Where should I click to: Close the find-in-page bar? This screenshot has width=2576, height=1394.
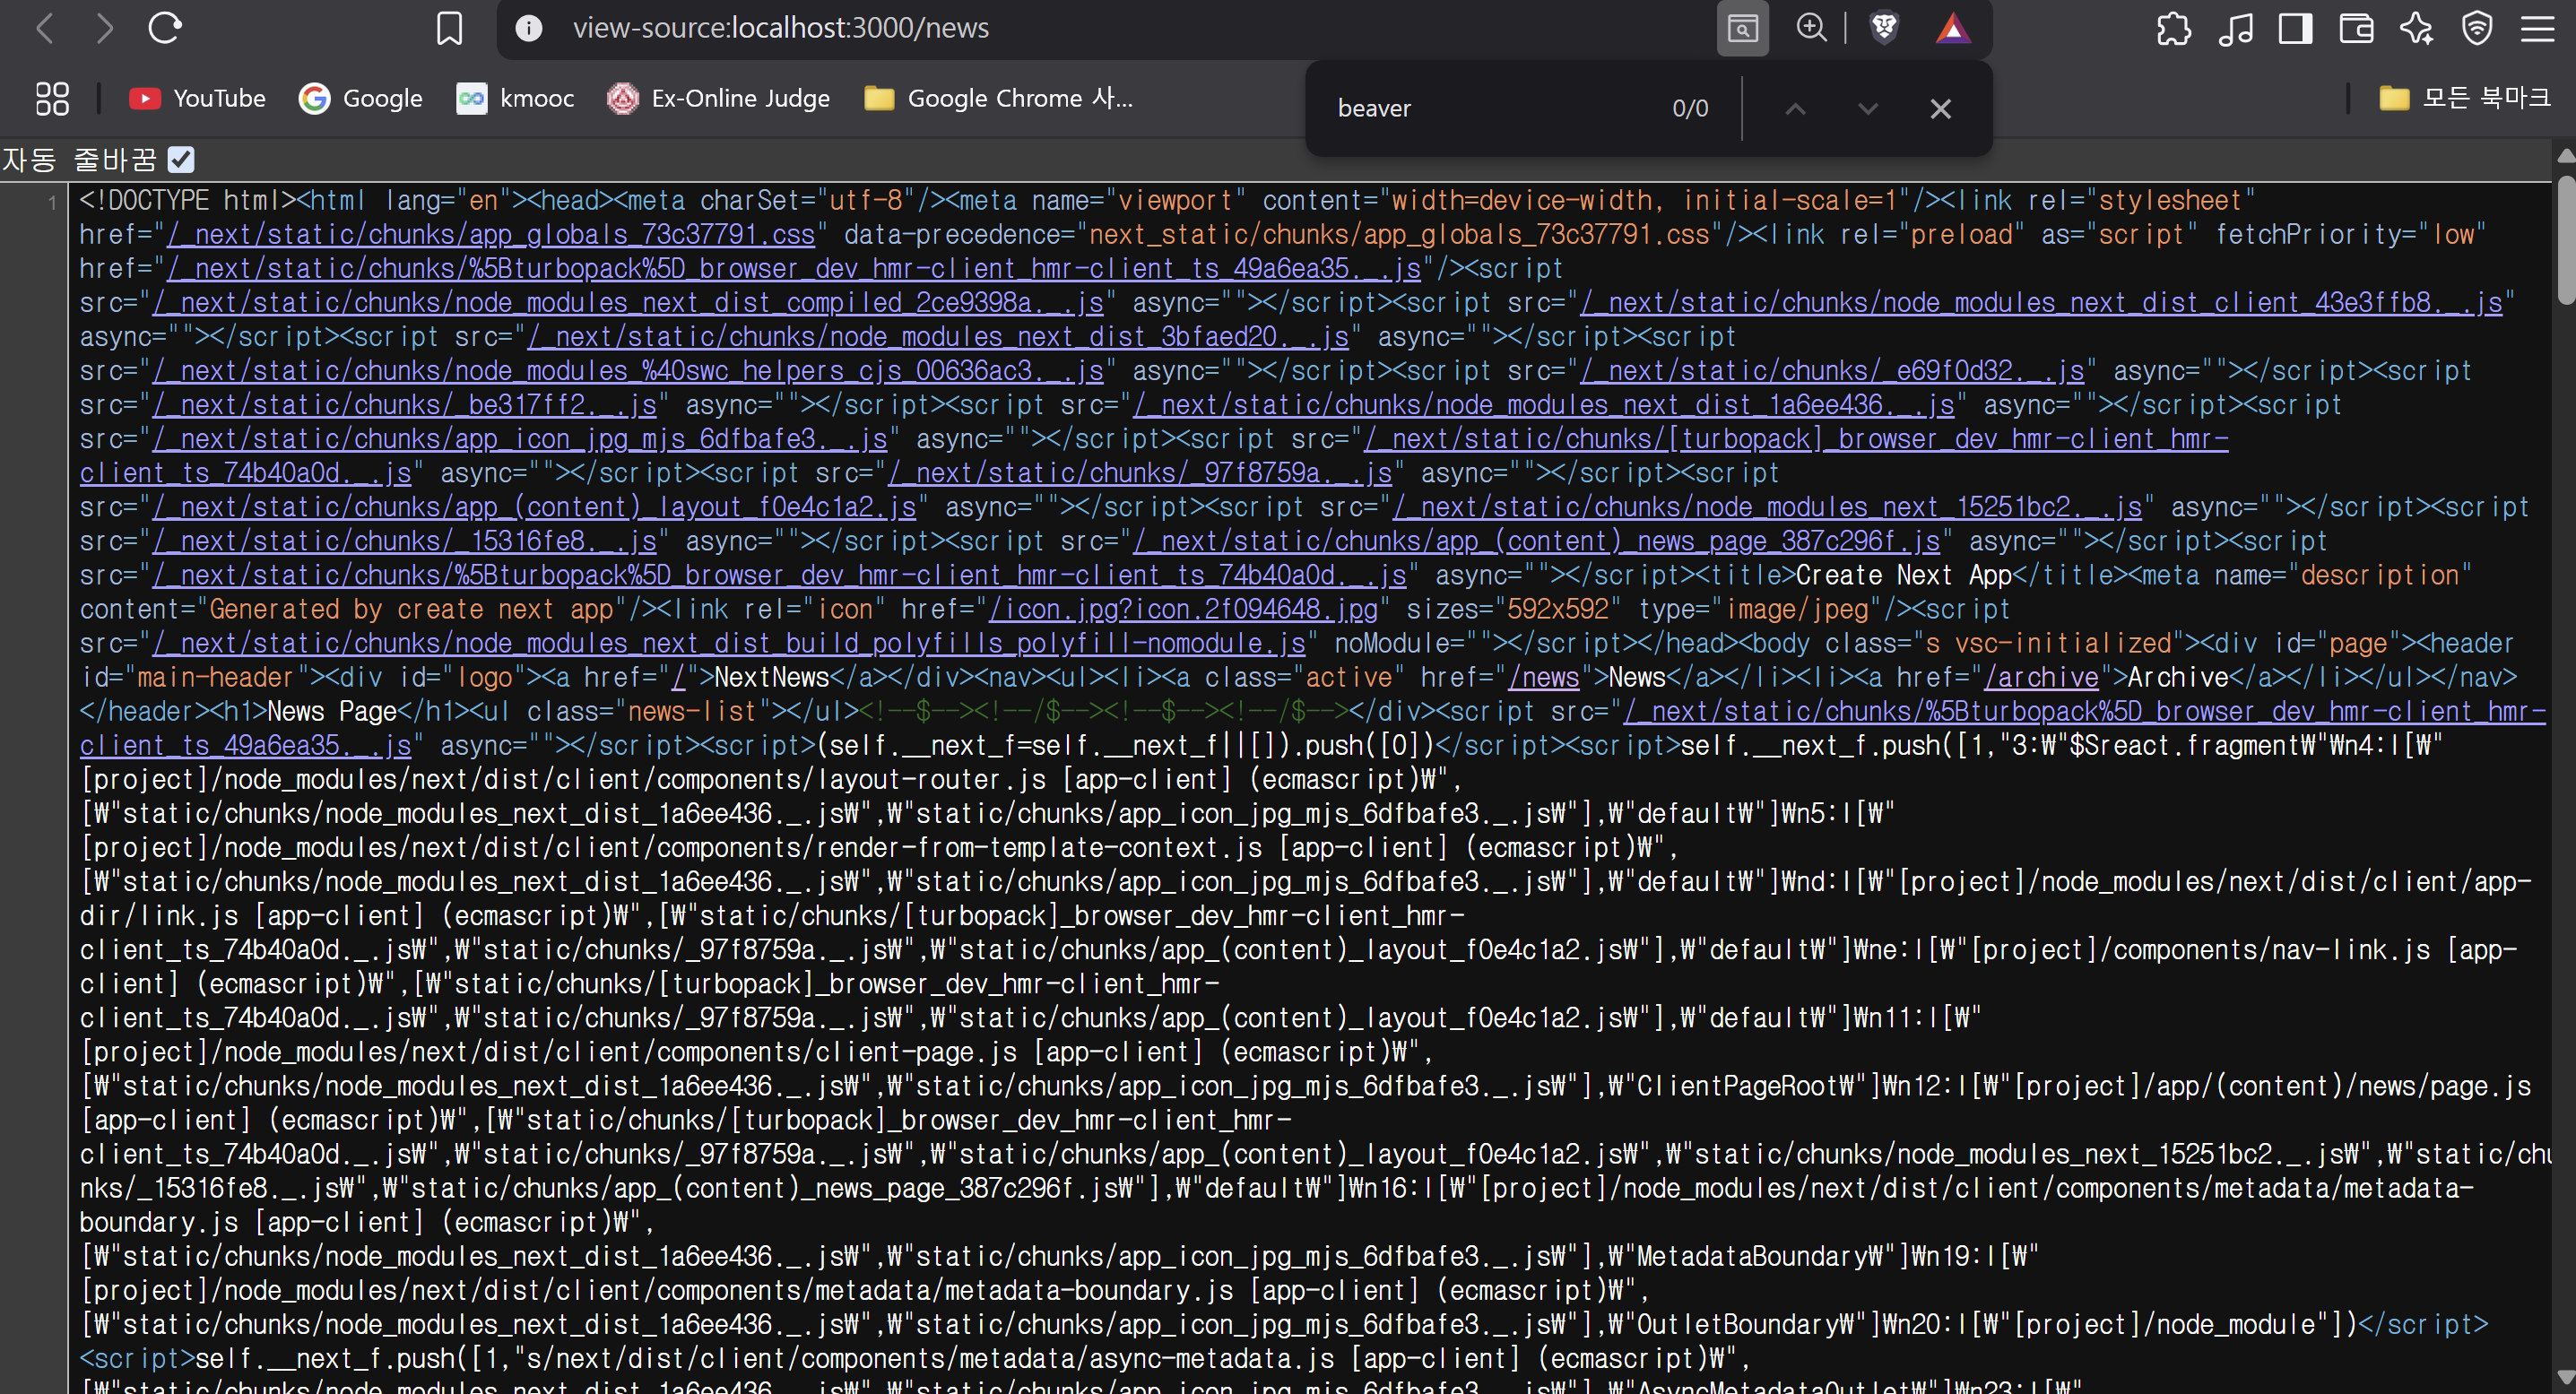[1940, 108]
